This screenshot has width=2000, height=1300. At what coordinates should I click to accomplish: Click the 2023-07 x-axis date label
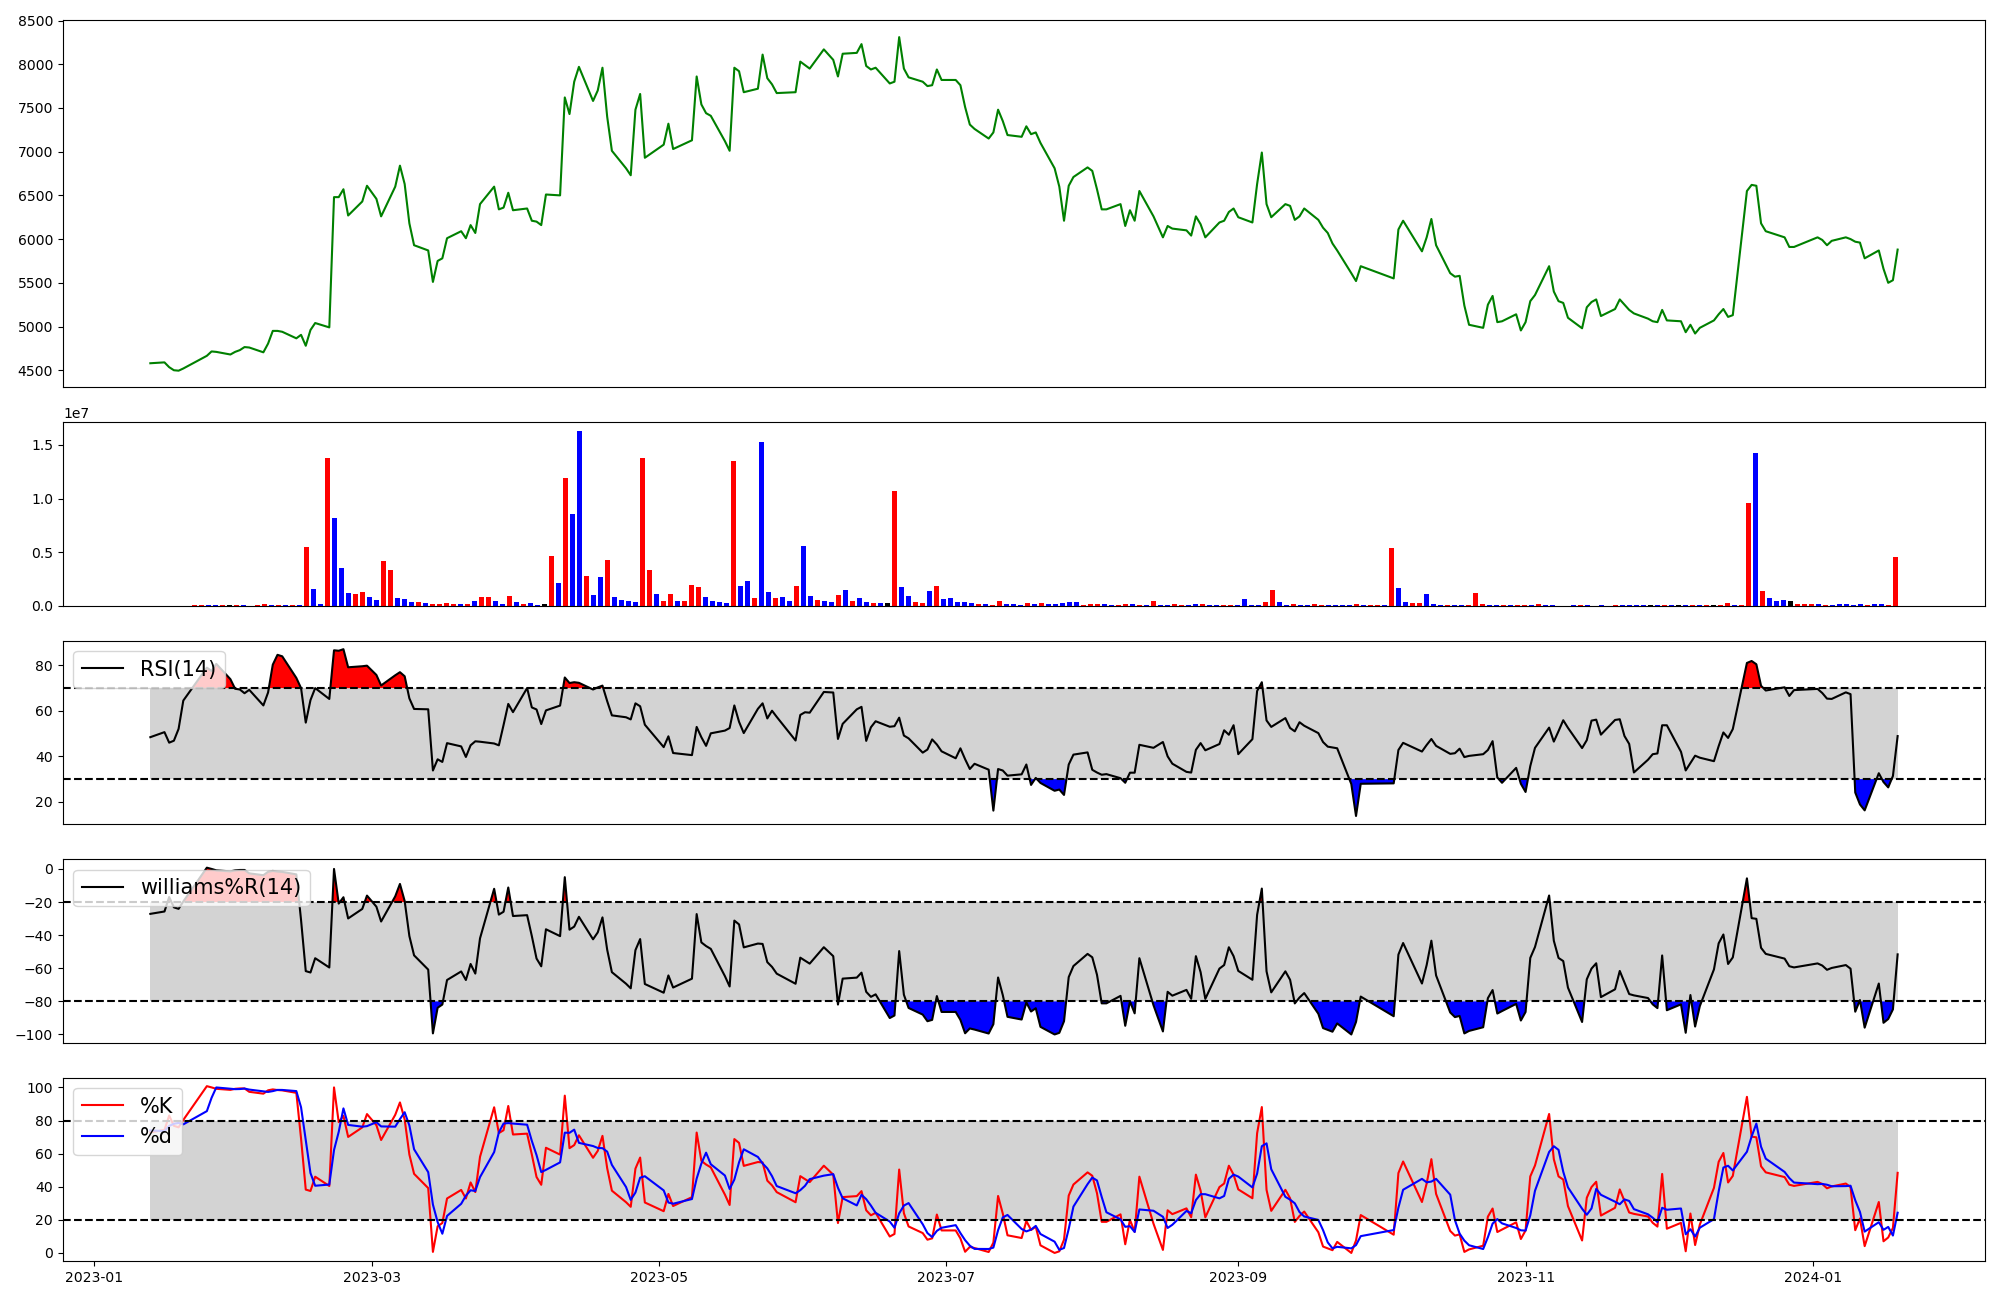[x=946, y=1276]
